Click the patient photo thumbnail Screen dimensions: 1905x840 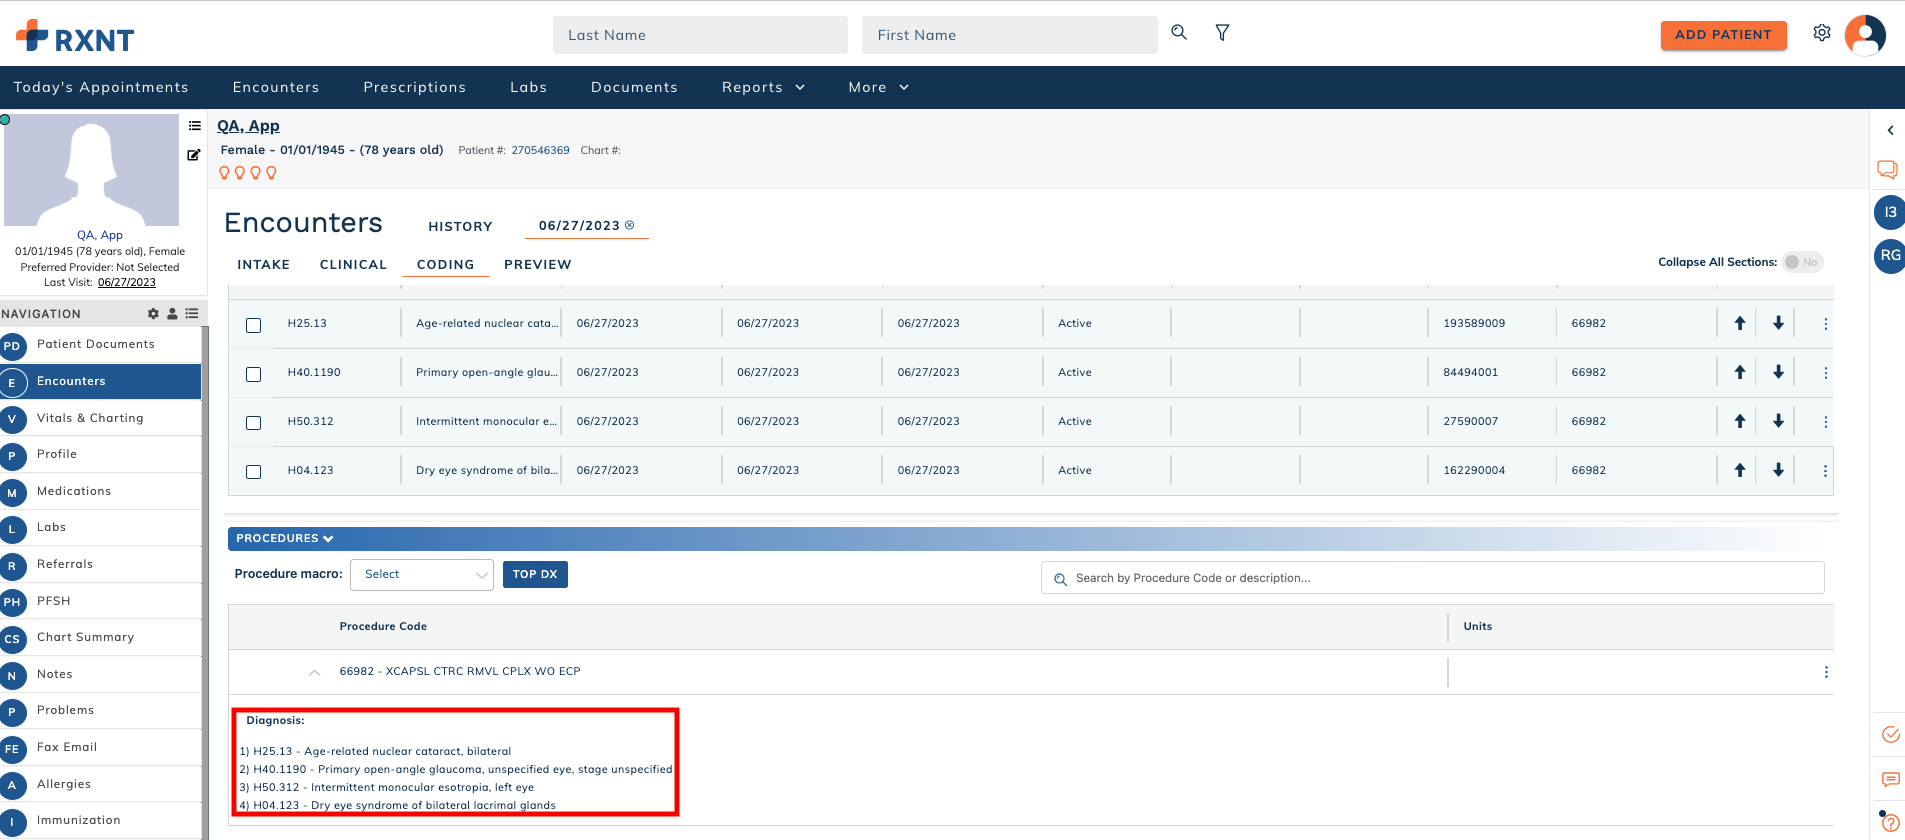tap(91, 170)
